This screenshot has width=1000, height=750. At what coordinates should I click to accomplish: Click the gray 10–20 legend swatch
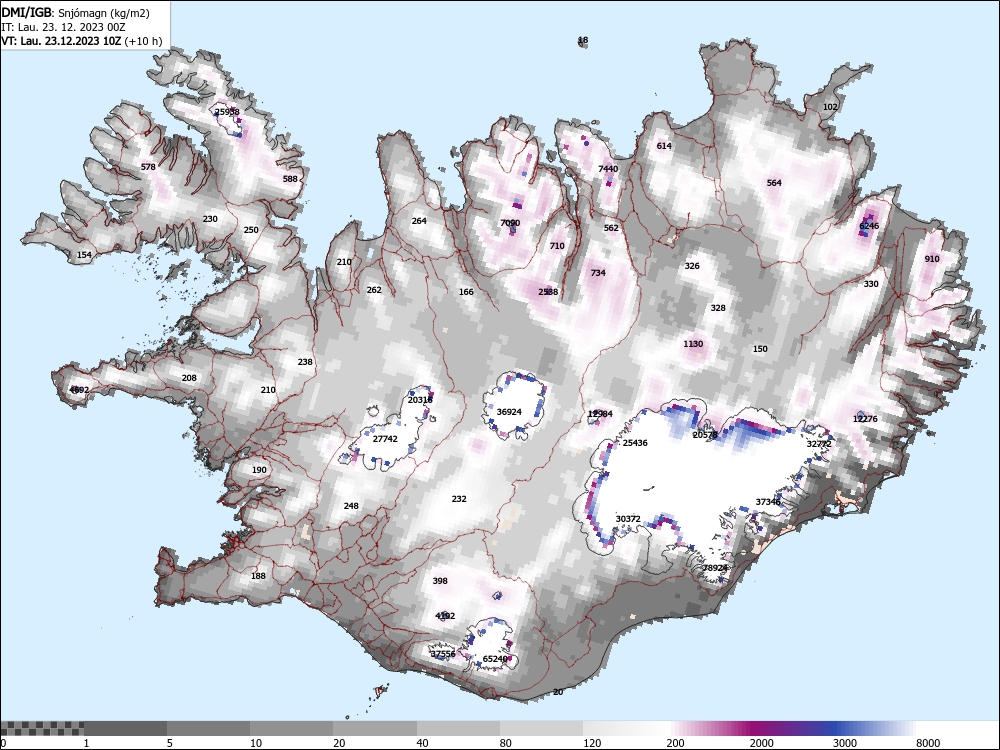(291, 728)
